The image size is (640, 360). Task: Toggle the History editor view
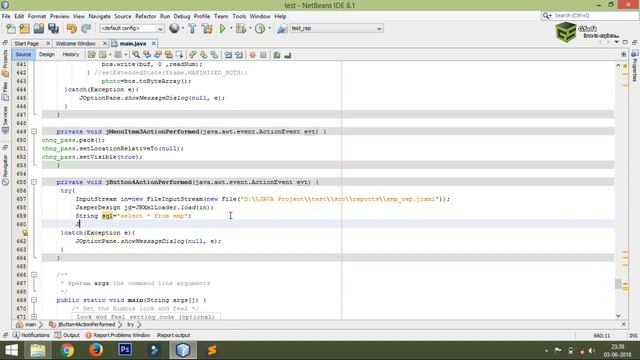click(71, 54)
